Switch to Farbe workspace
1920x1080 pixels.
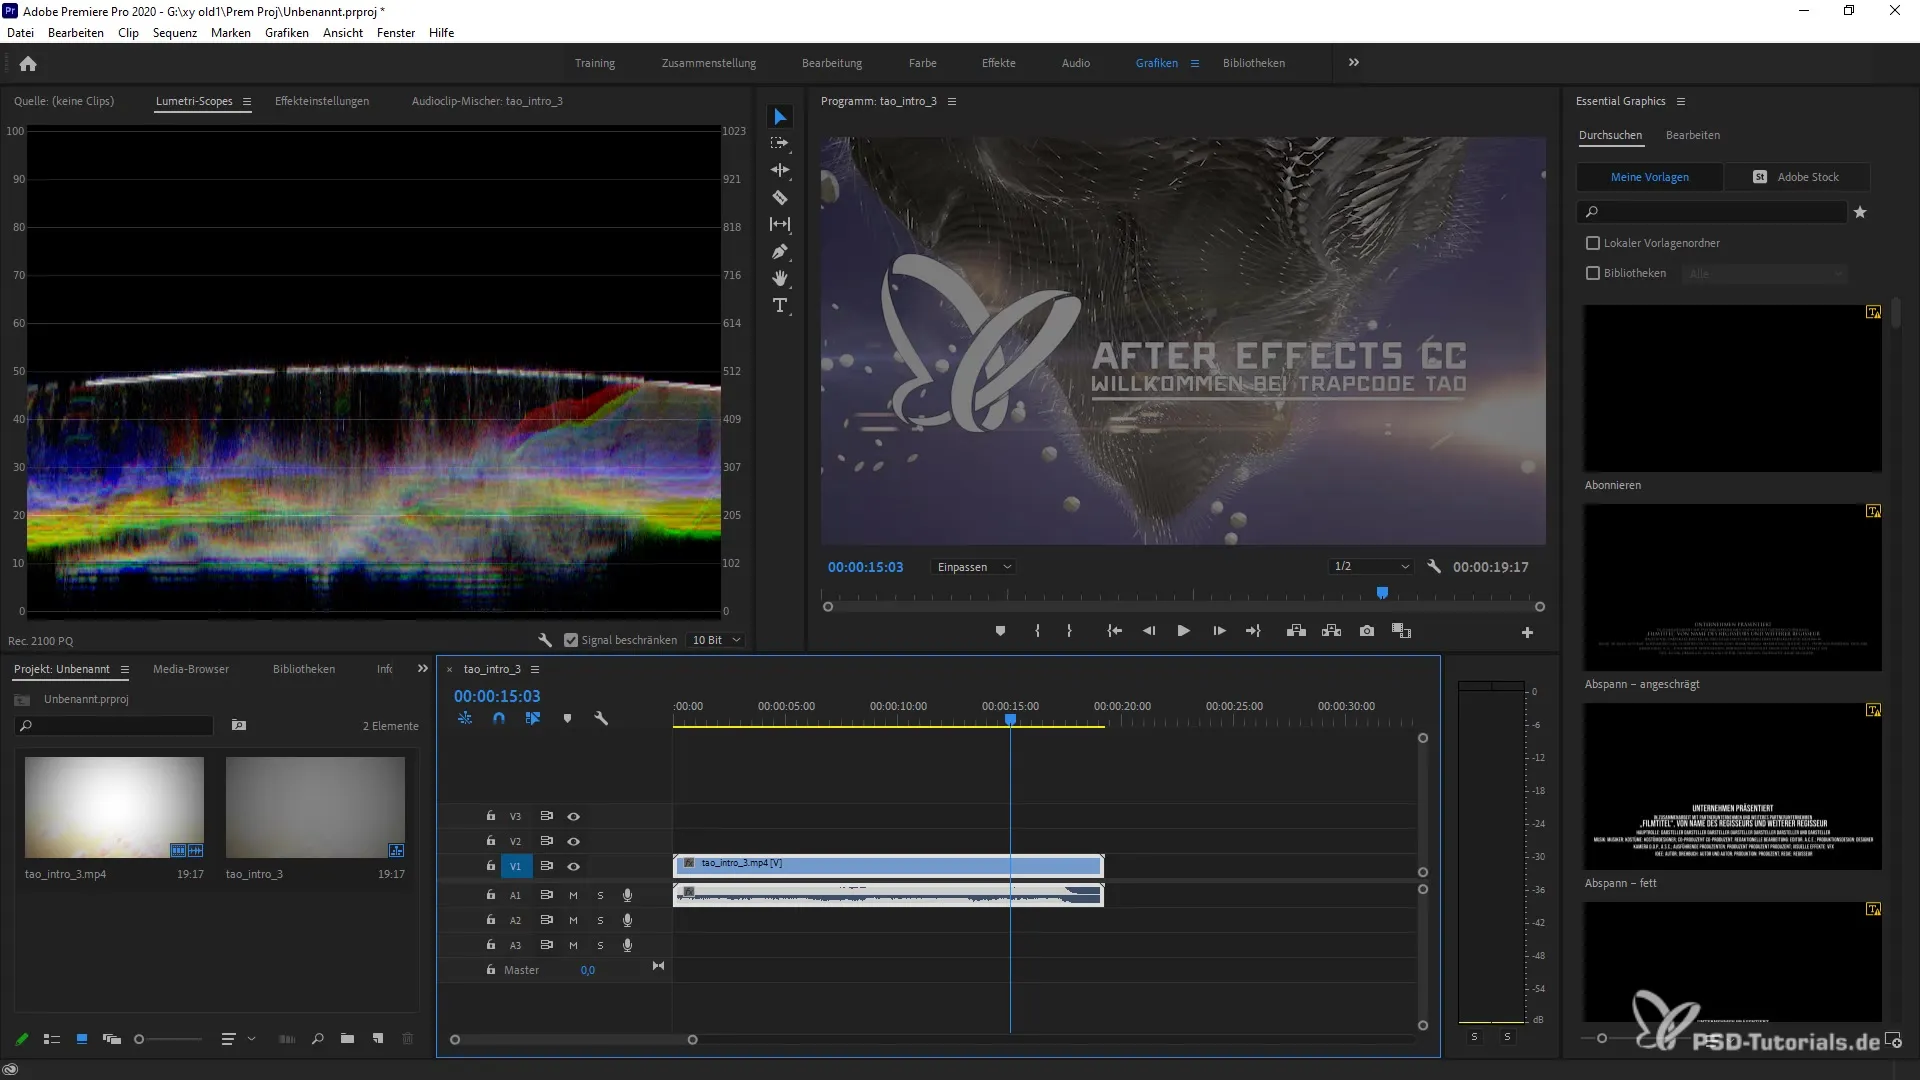coord(922,63)
